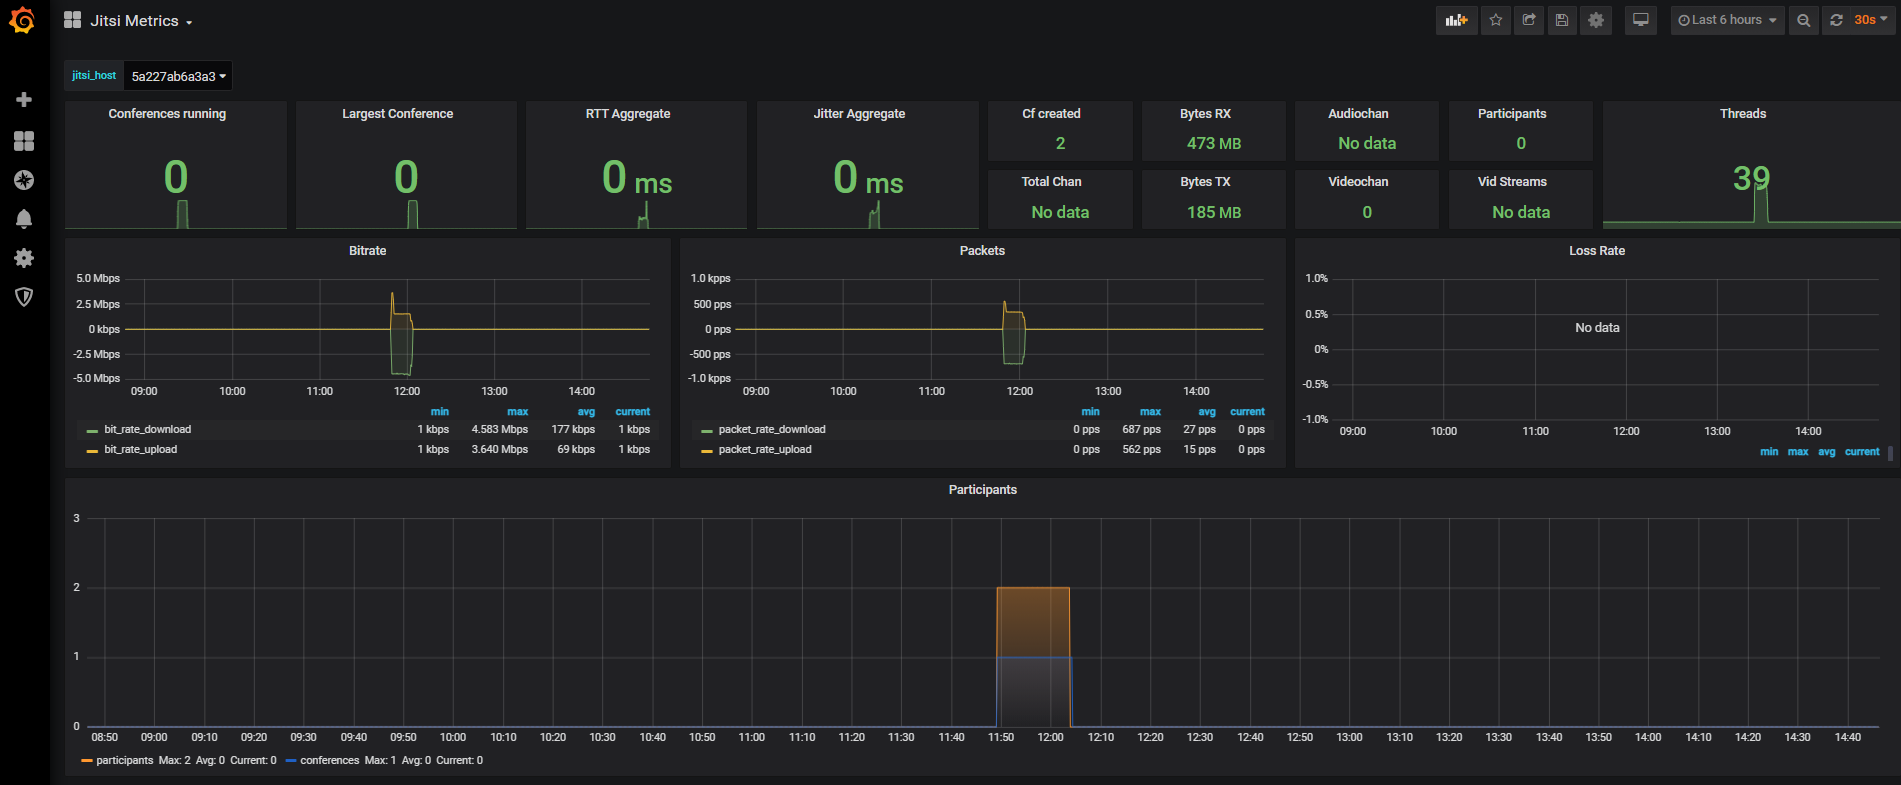This screenshot has height=785, width=1901.
Task: Open dashboard settings gear in top bar
Action: [x=1596, y=20]
